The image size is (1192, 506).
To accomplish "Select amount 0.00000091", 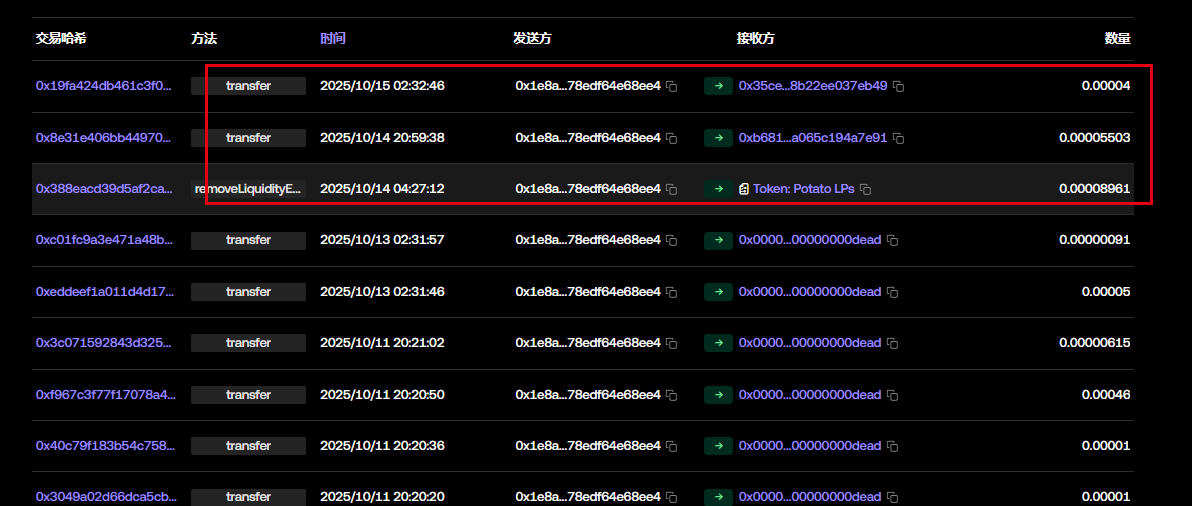I will click(x=1095, y=239).
